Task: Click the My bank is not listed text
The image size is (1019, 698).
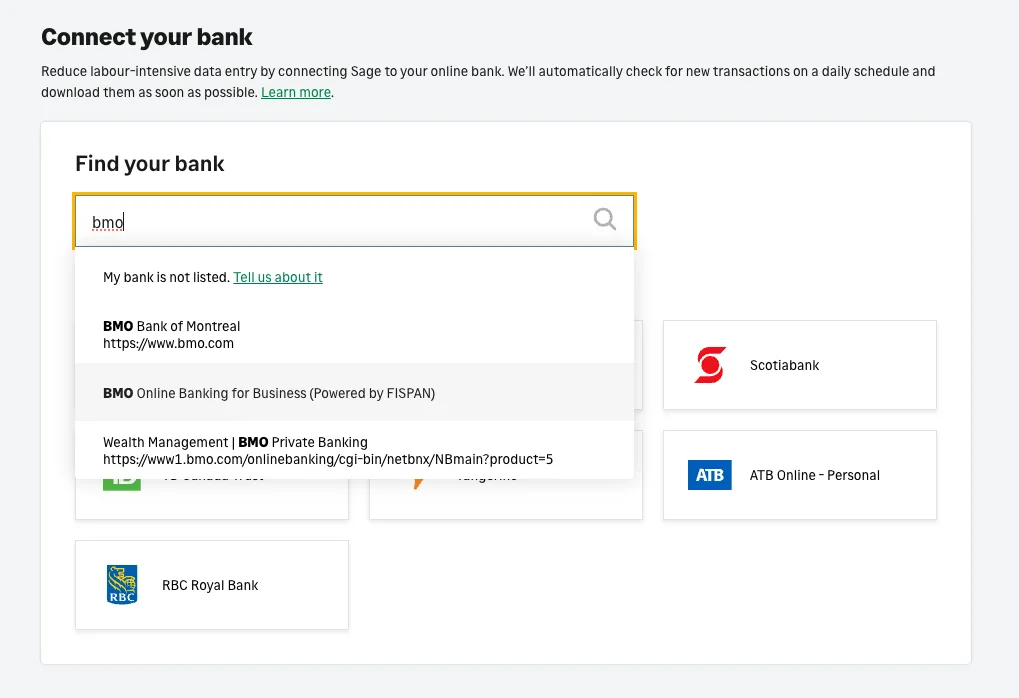Action: coord(166,278)
